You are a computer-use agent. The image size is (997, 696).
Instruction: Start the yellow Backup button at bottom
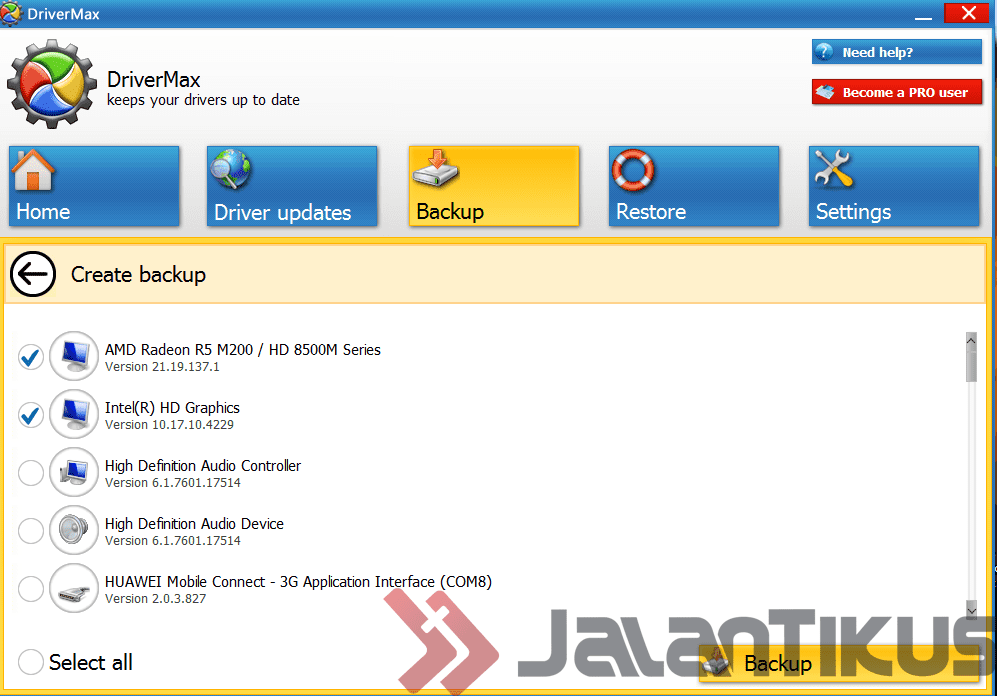point(839,664)
